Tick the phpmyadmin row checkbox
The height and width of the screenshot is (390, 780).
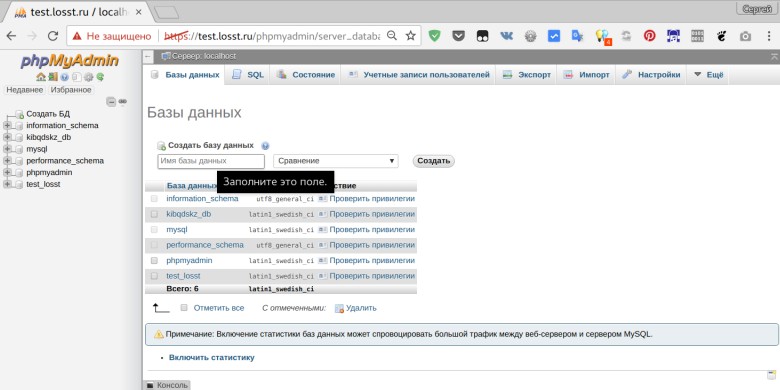(x=154, y=261)
